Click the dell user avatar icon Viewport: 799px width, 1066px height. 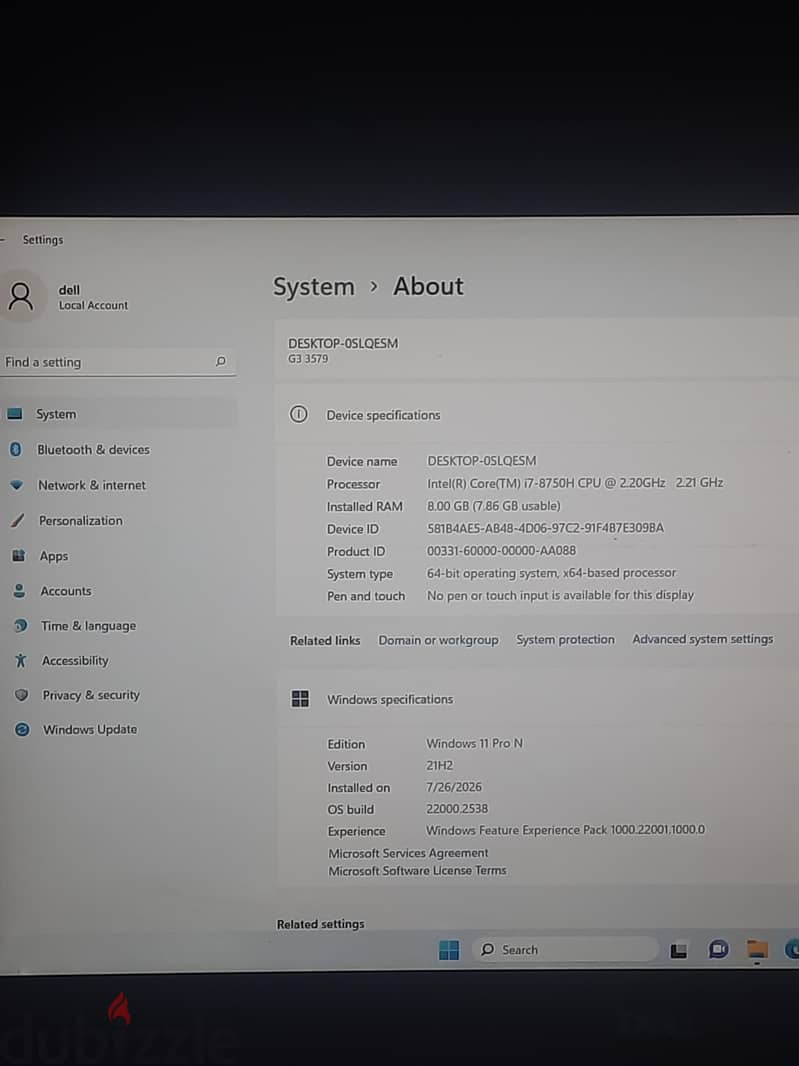[x=20, y=296]
